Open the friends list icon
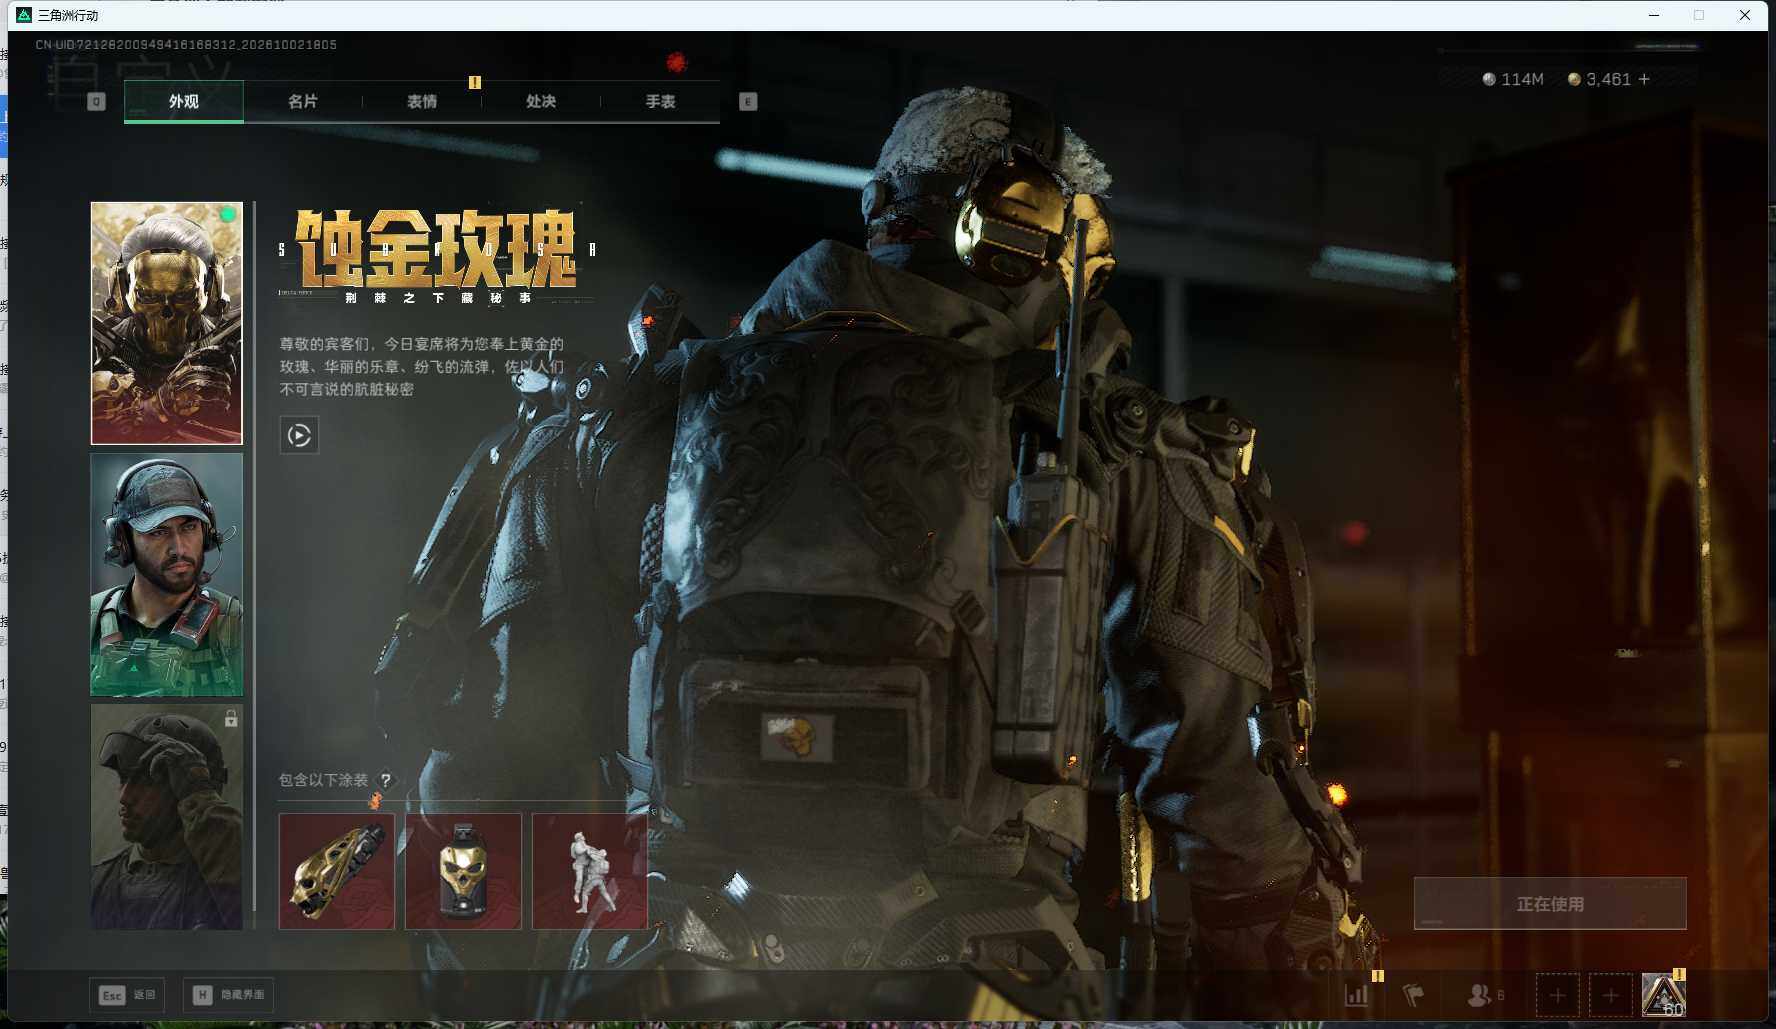 coord(1485,995)
